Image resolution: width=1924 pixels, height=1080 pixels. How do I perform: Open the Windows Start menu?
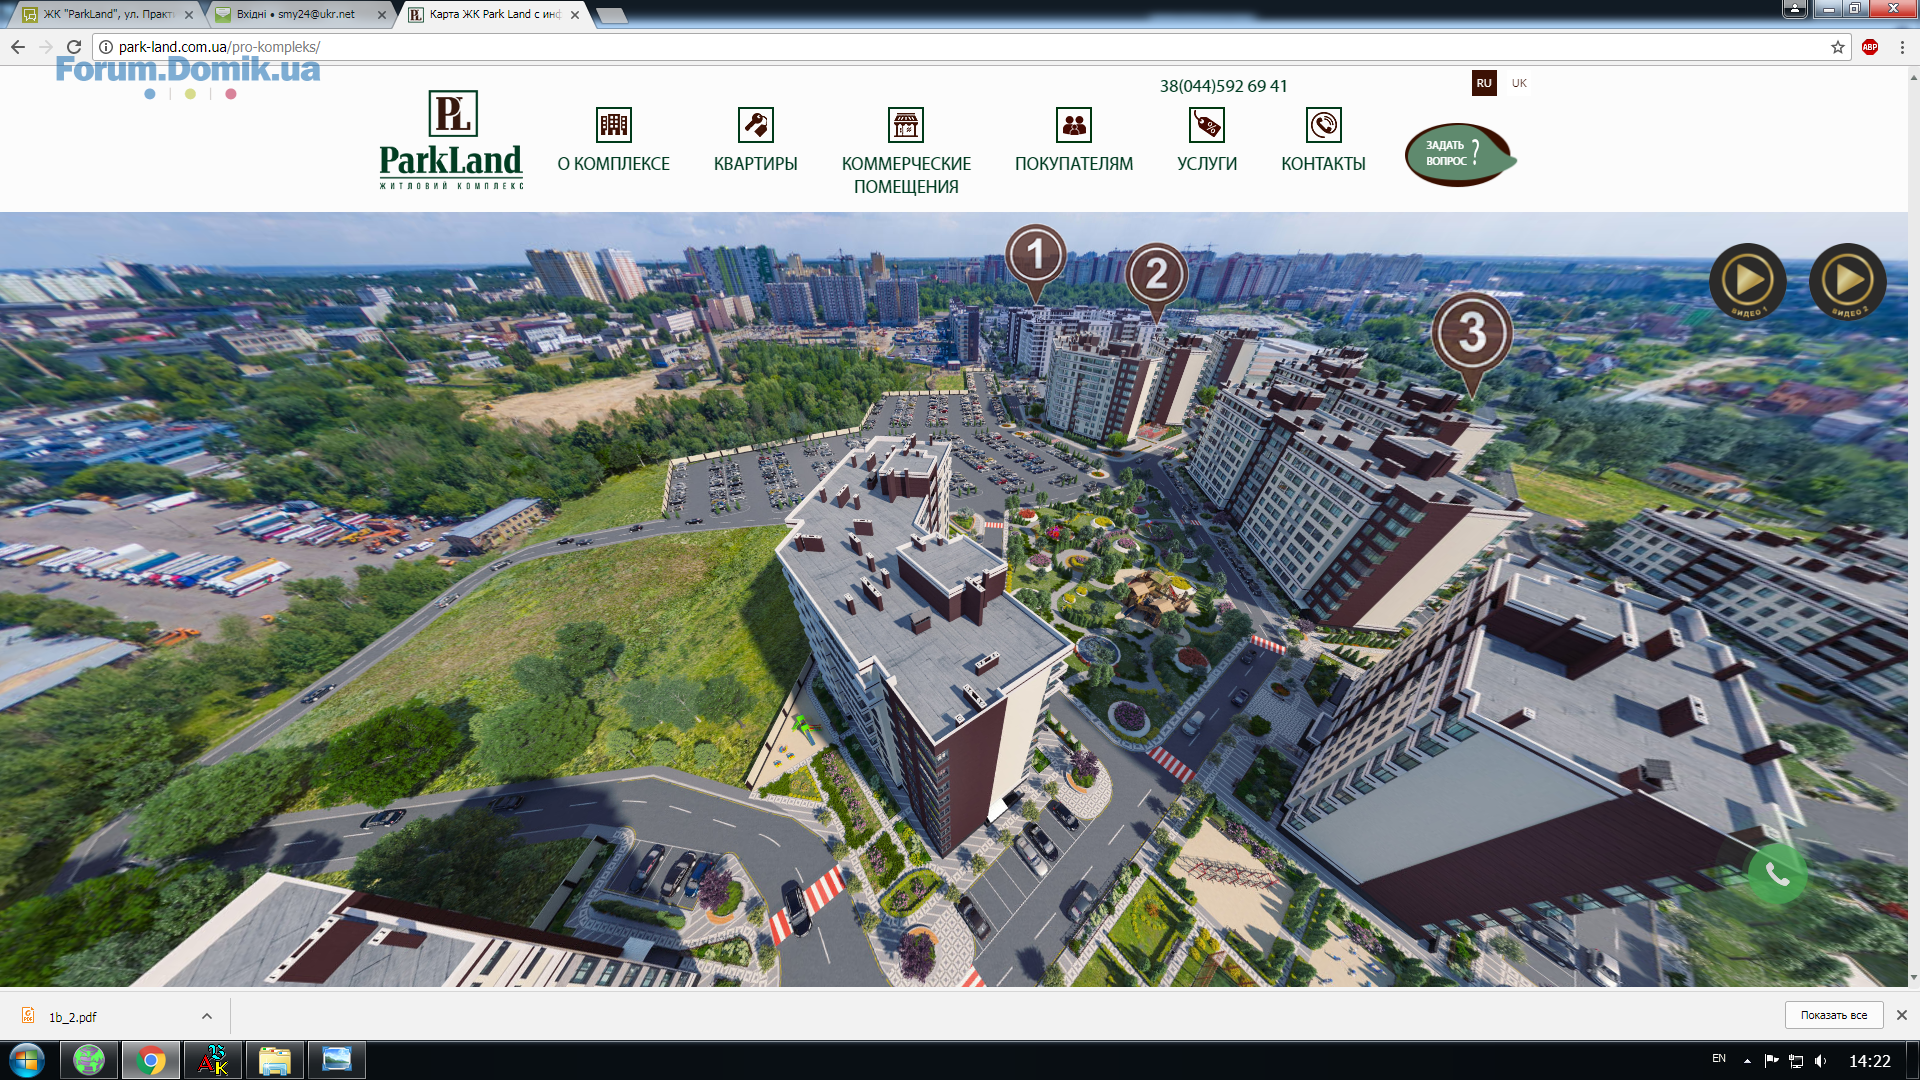point(27,1060)
